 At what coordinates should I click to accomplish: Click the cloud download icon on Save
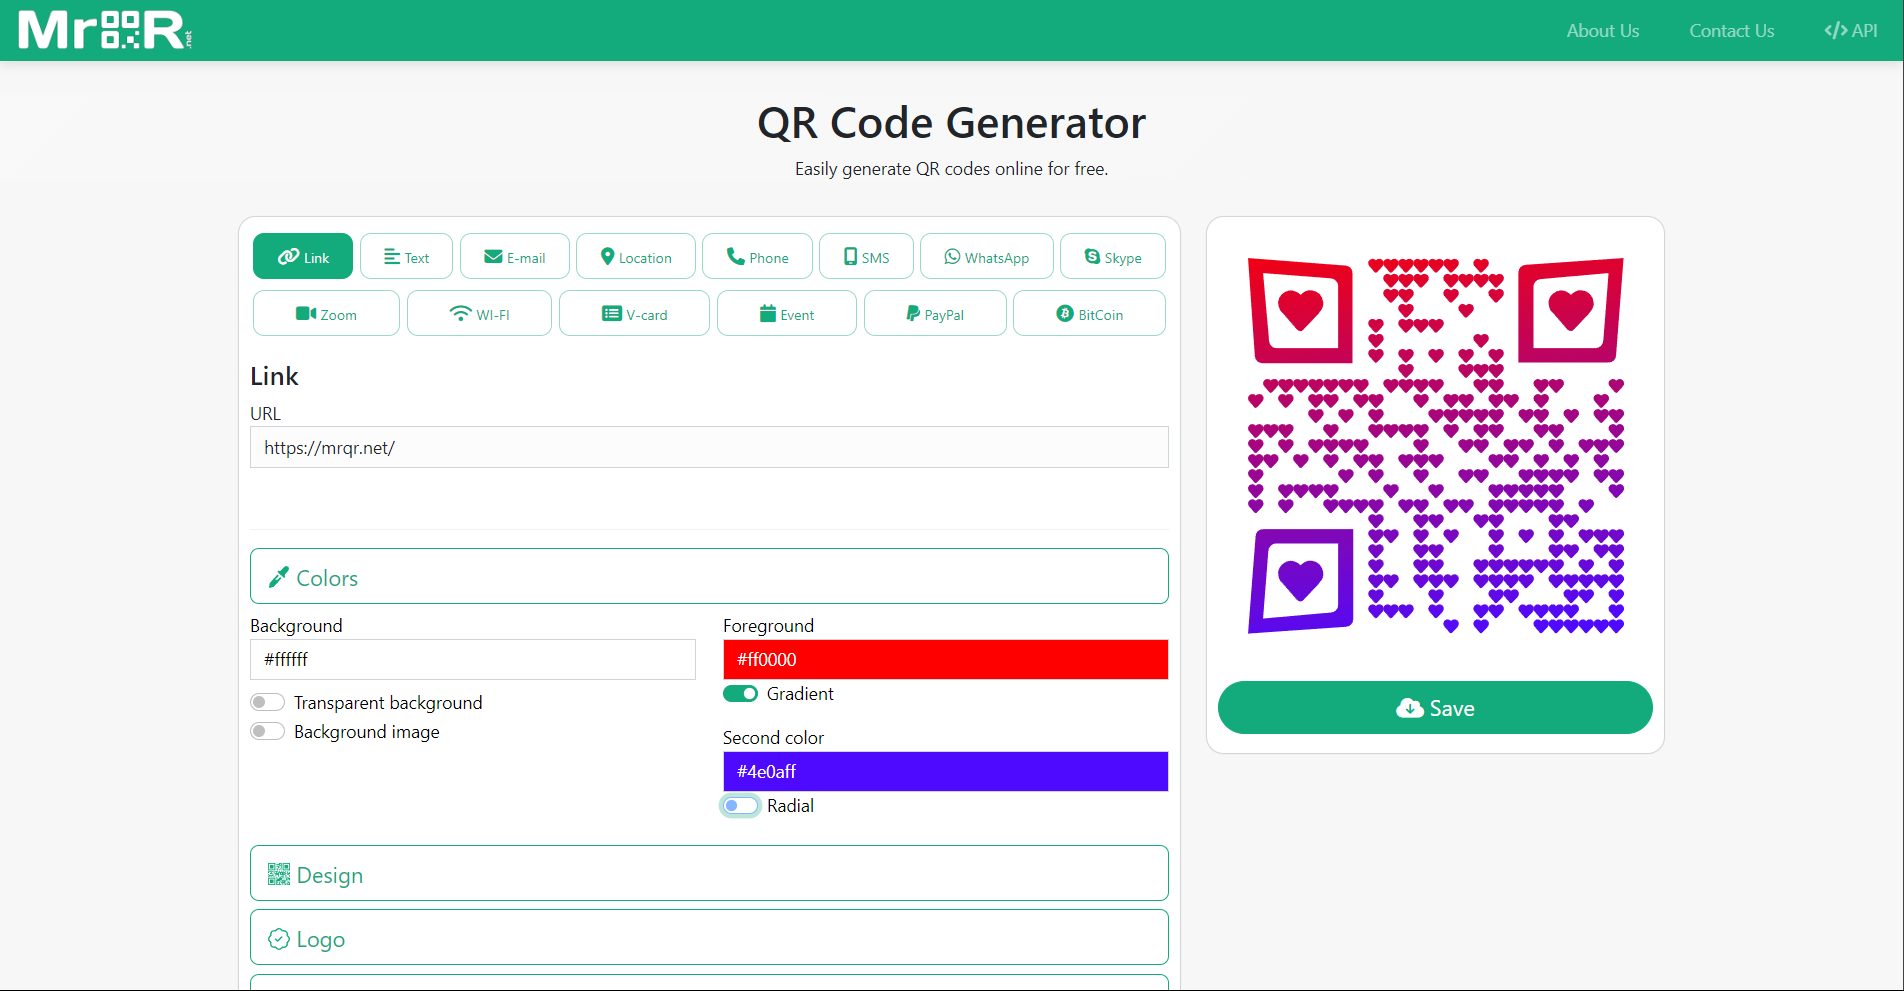(1410, 708)
